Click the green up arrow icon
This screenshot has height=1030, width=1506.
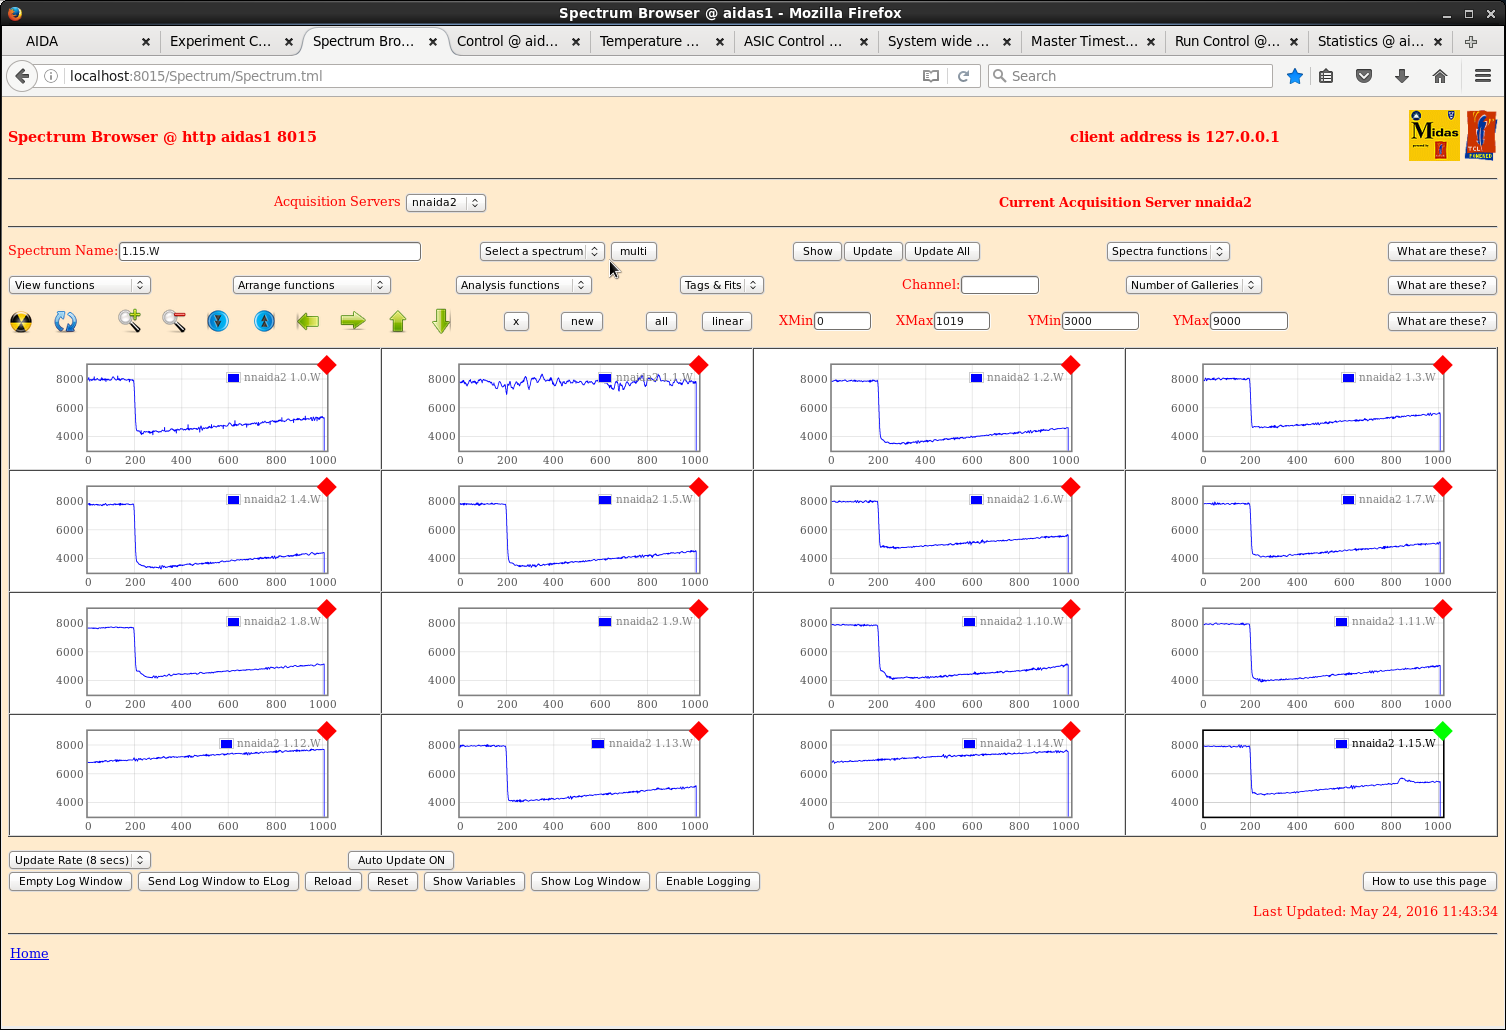click(x=398, y=321)
